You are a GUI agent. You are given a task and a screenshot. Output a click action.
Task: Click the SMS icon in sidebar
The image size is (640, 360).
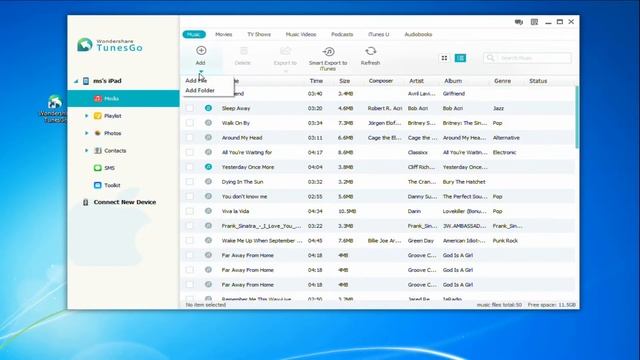coord(98,168)
